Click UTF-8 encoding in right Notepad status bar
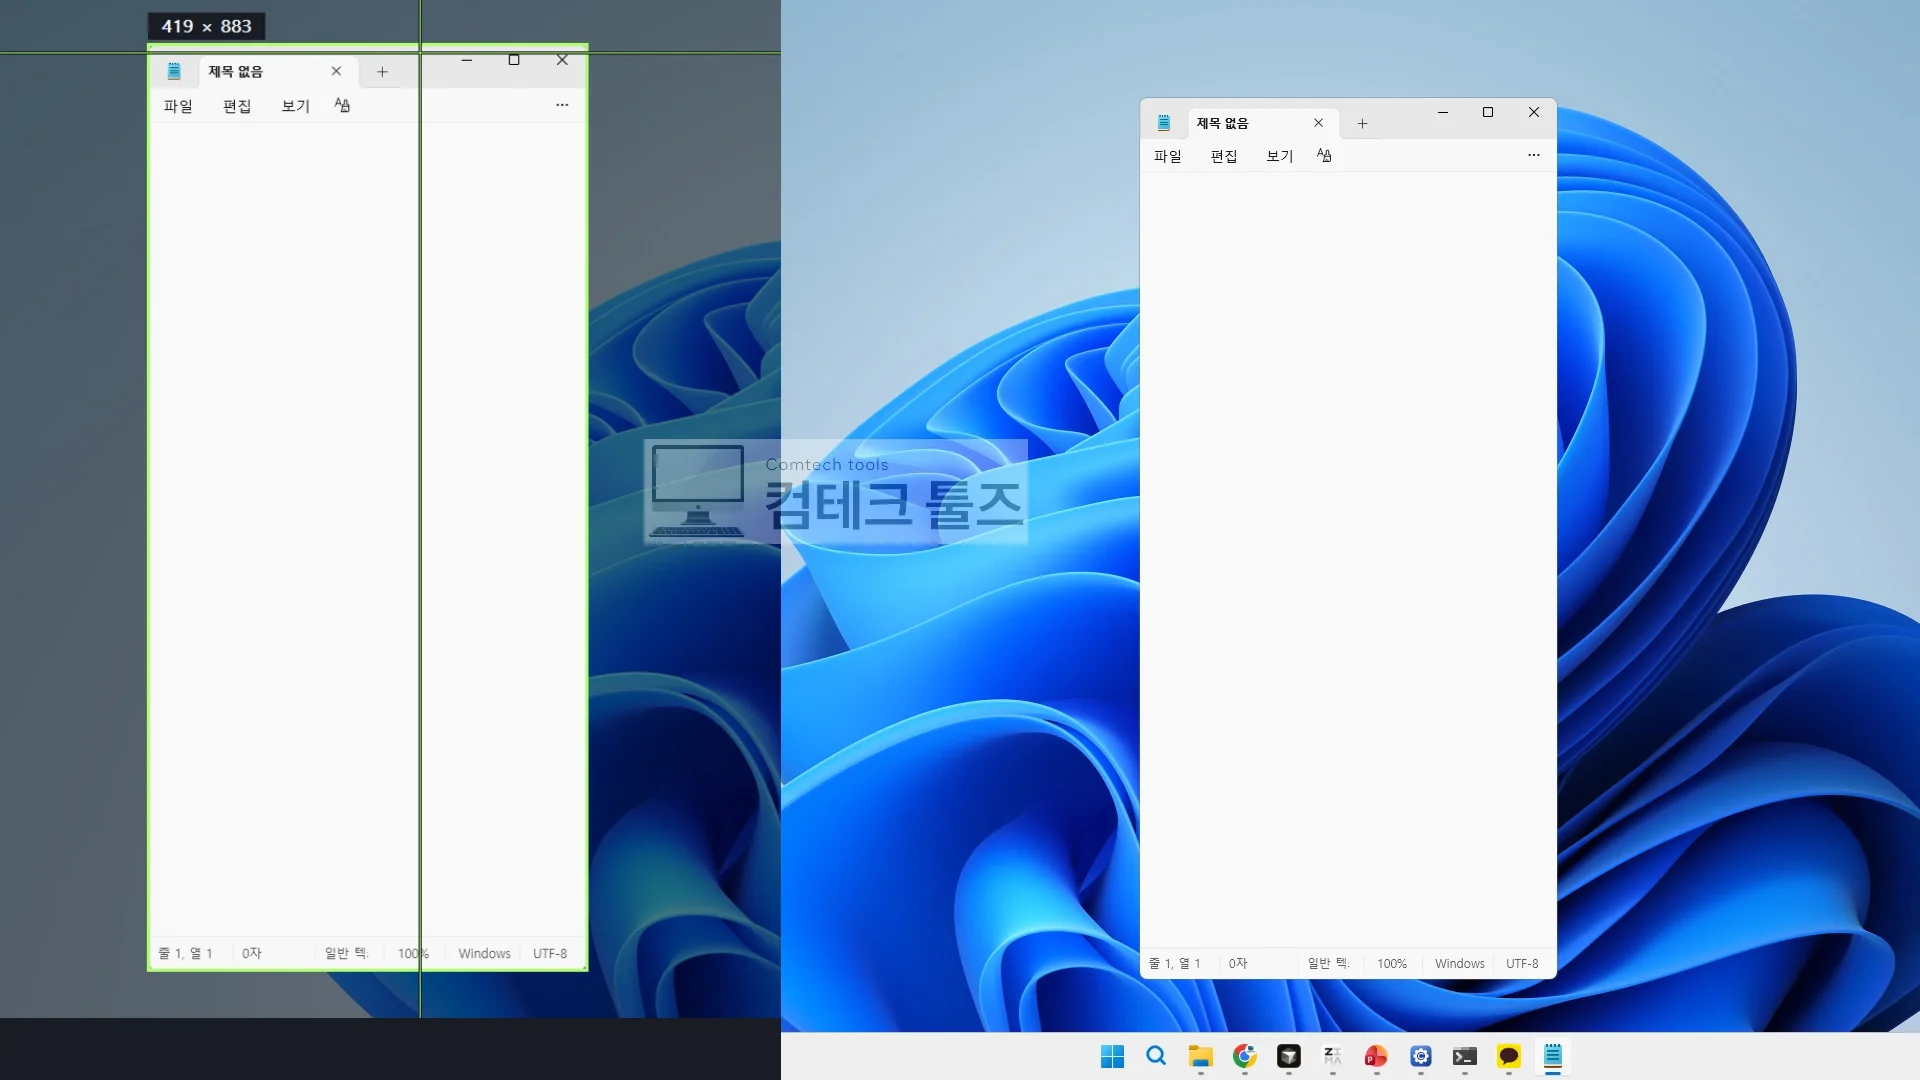This screenshot has width=1920, height=1080. click(x=1522, y=964)
